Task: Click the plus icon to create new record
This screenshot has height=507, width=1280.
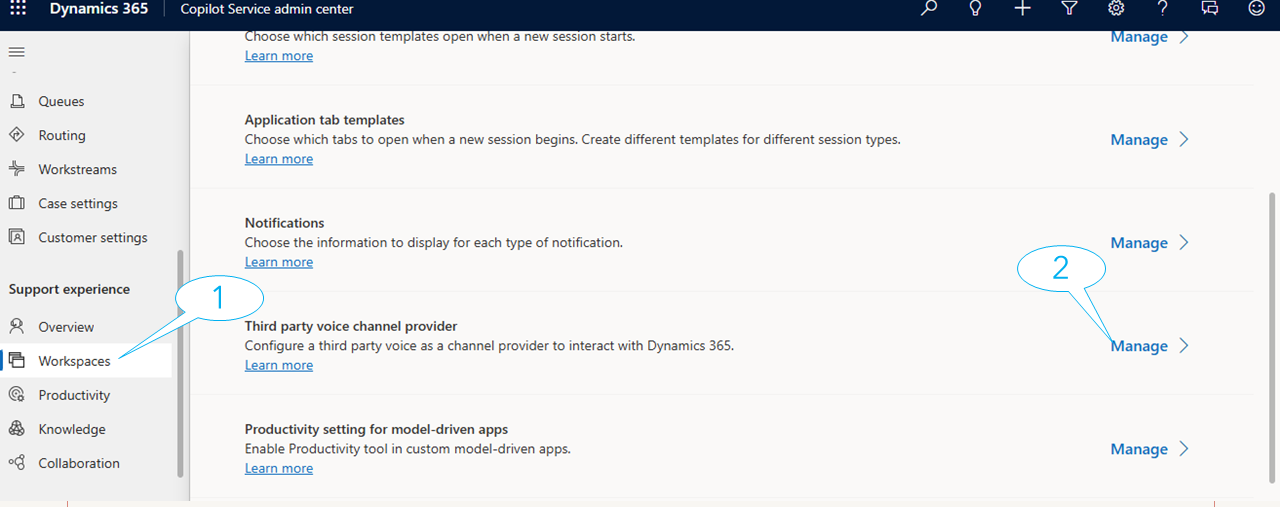Action: coord(1022,9)
